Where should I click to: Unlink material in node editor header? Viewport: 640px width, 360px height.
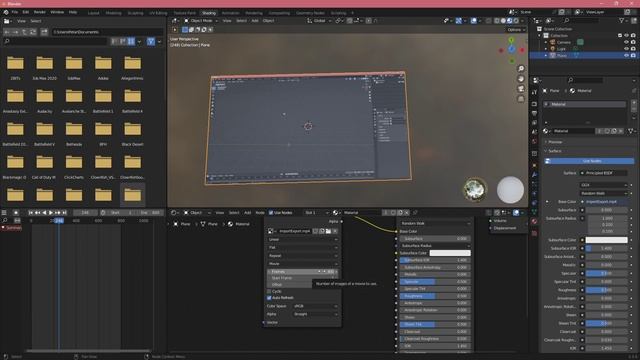click(x=407, y=213)
